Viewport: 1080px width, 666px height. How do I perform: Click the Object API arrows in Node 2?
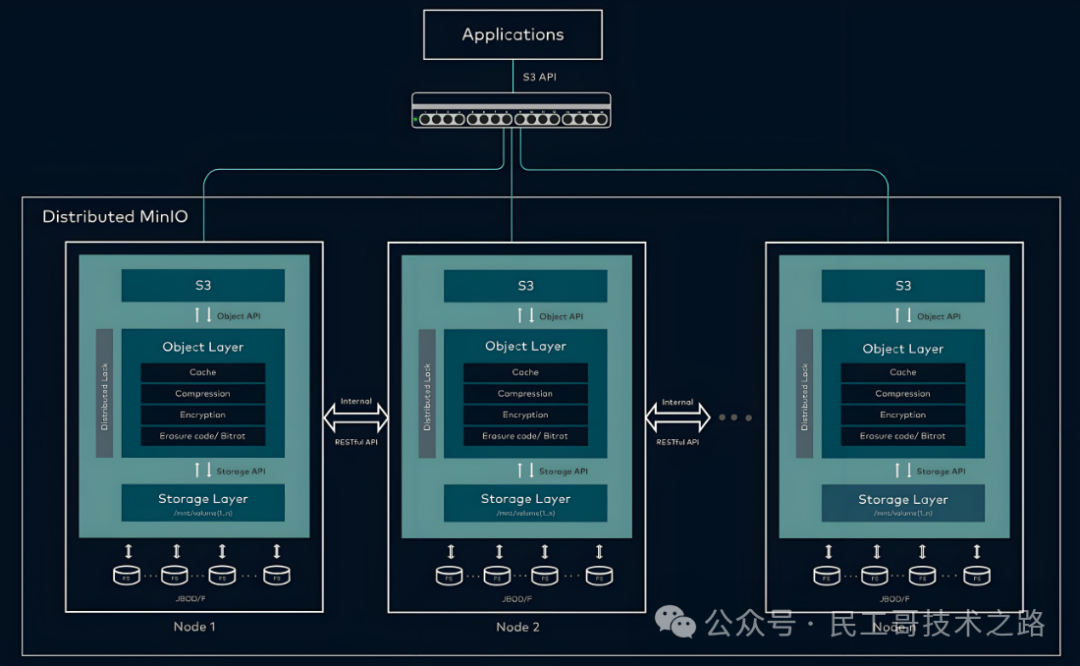pos(526,315)
